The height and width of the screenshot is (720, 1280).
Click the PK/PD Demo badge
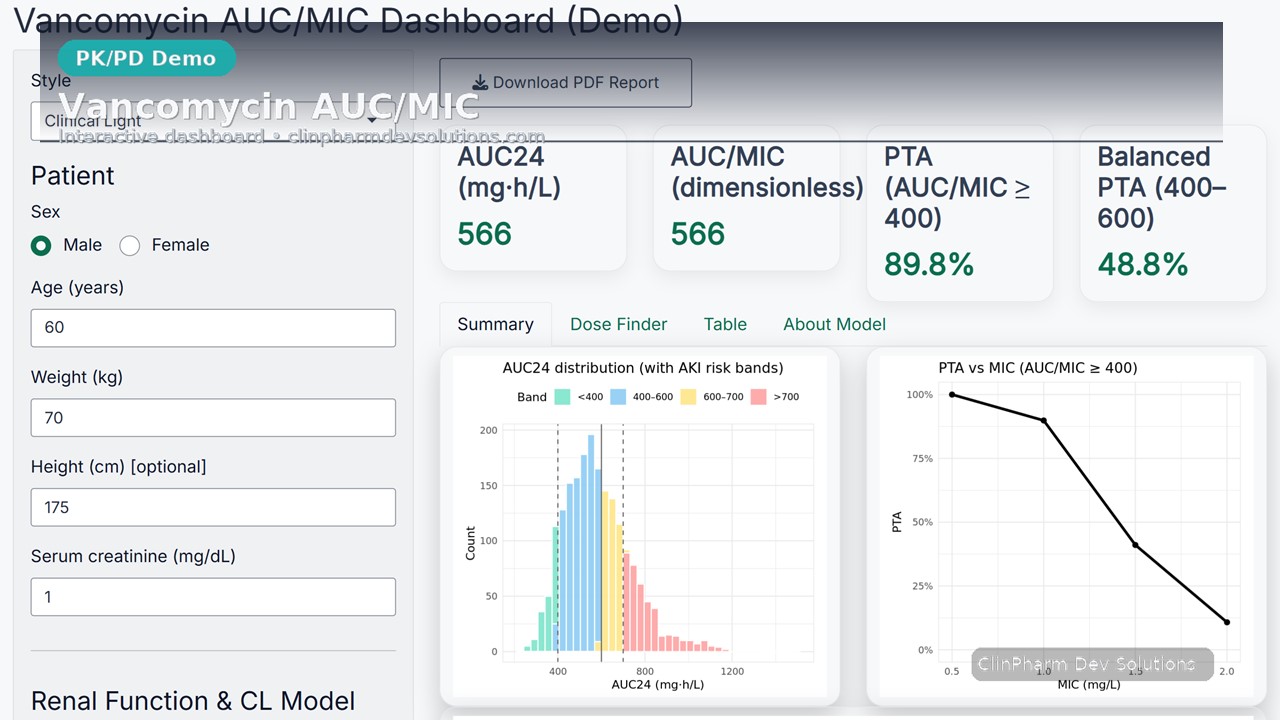pyautogui.click(x=146, y=58)
